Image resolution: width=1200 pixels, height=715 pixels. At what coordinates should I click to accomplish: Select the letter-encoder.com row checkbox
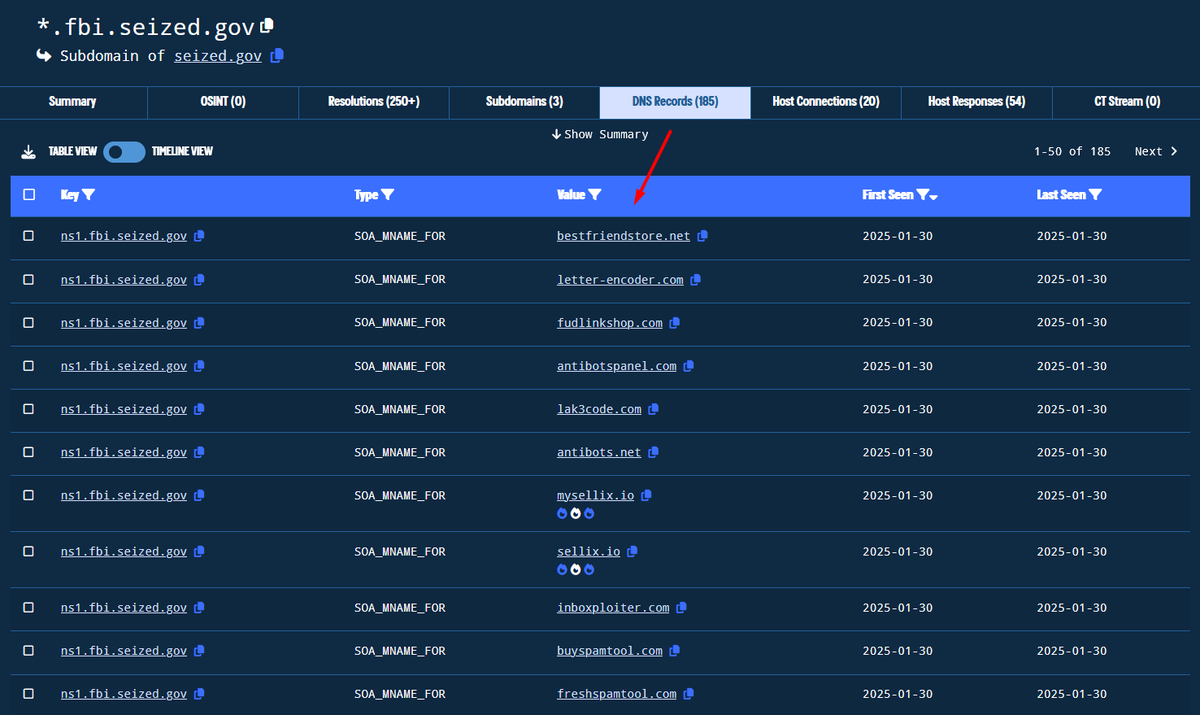pyautogui.click(x=28, y=279)
